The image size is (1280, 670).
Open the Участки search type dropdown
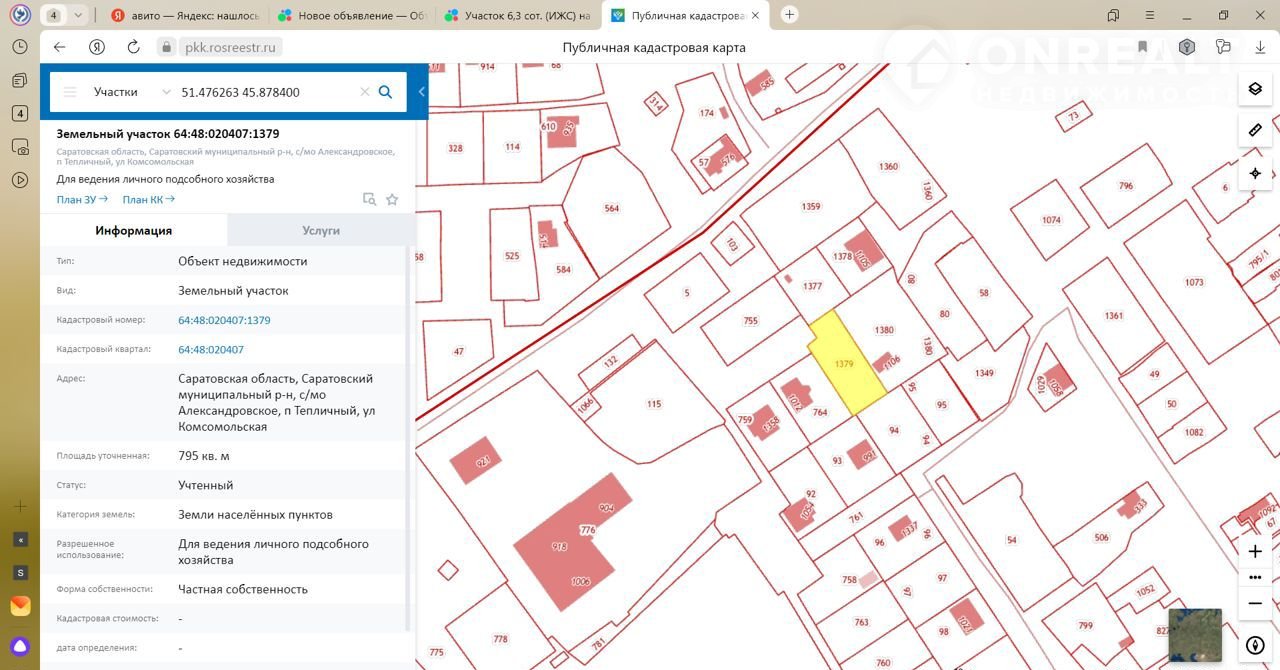click(x=131, y=92)
